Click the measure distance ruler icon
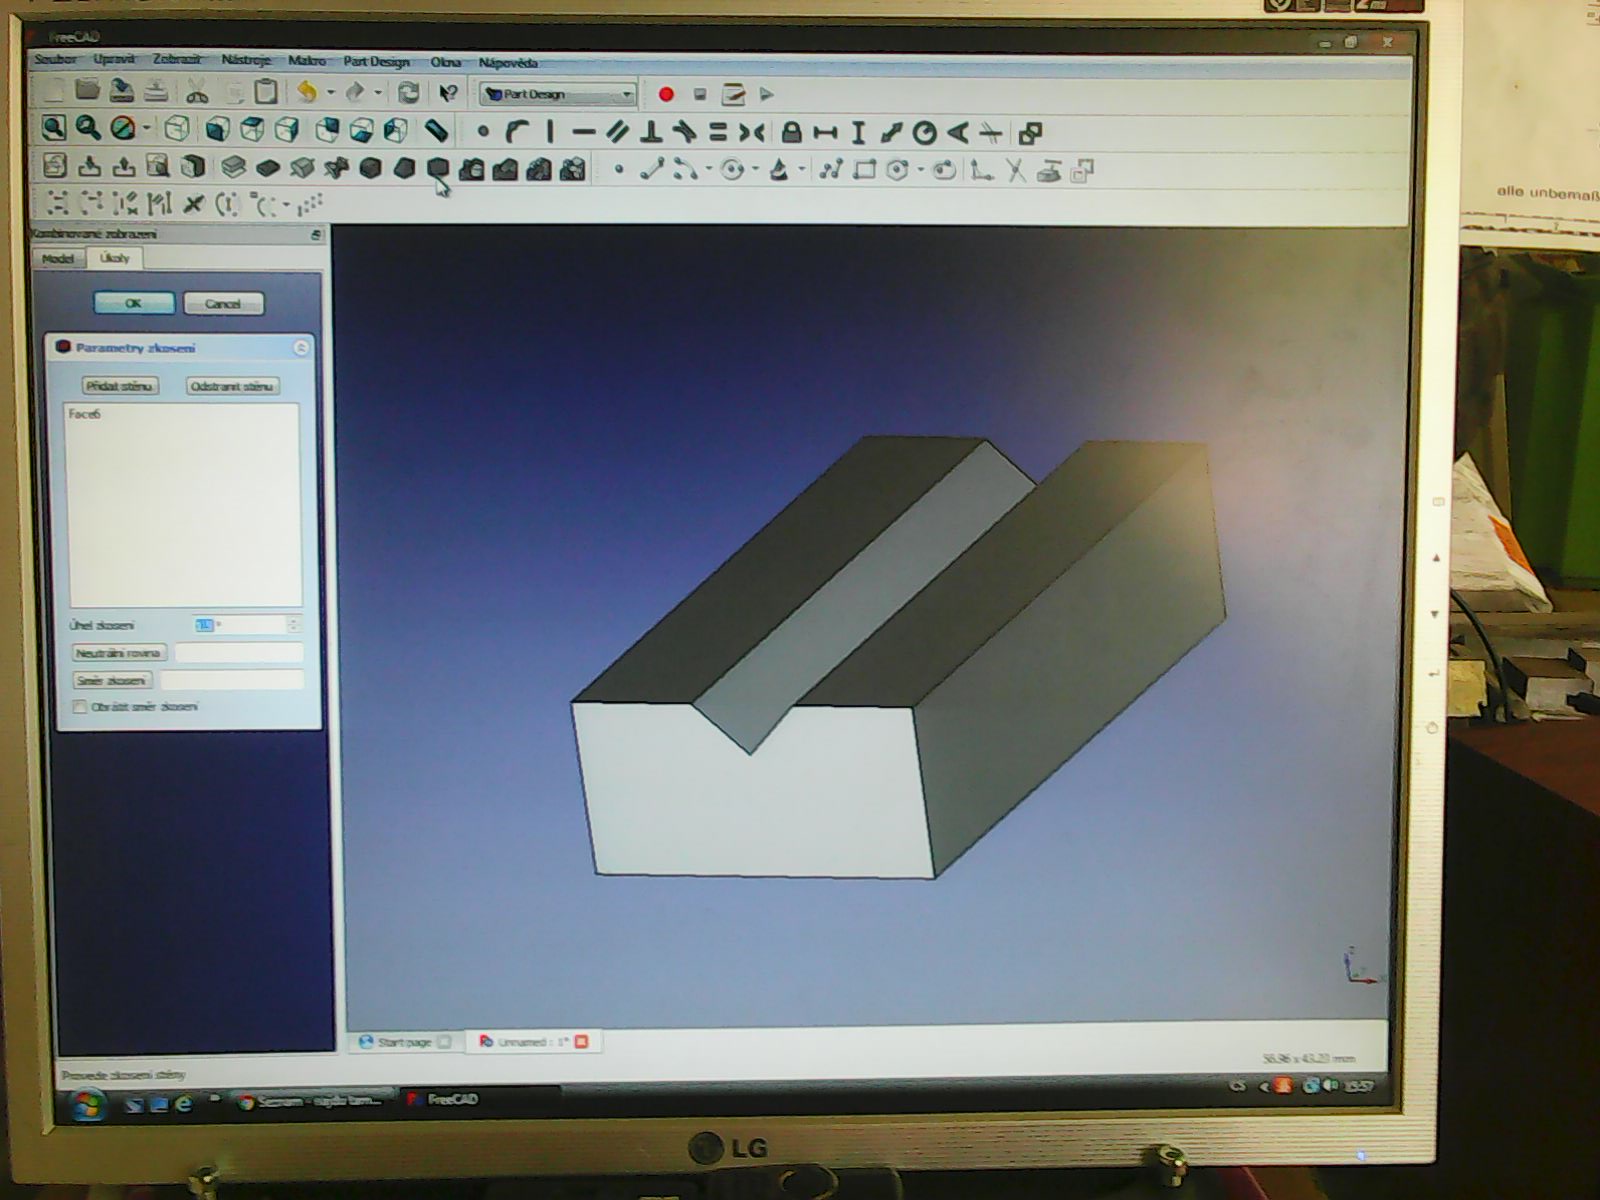Screen dimensions: 1600x1200 click(x=435, y=130)
